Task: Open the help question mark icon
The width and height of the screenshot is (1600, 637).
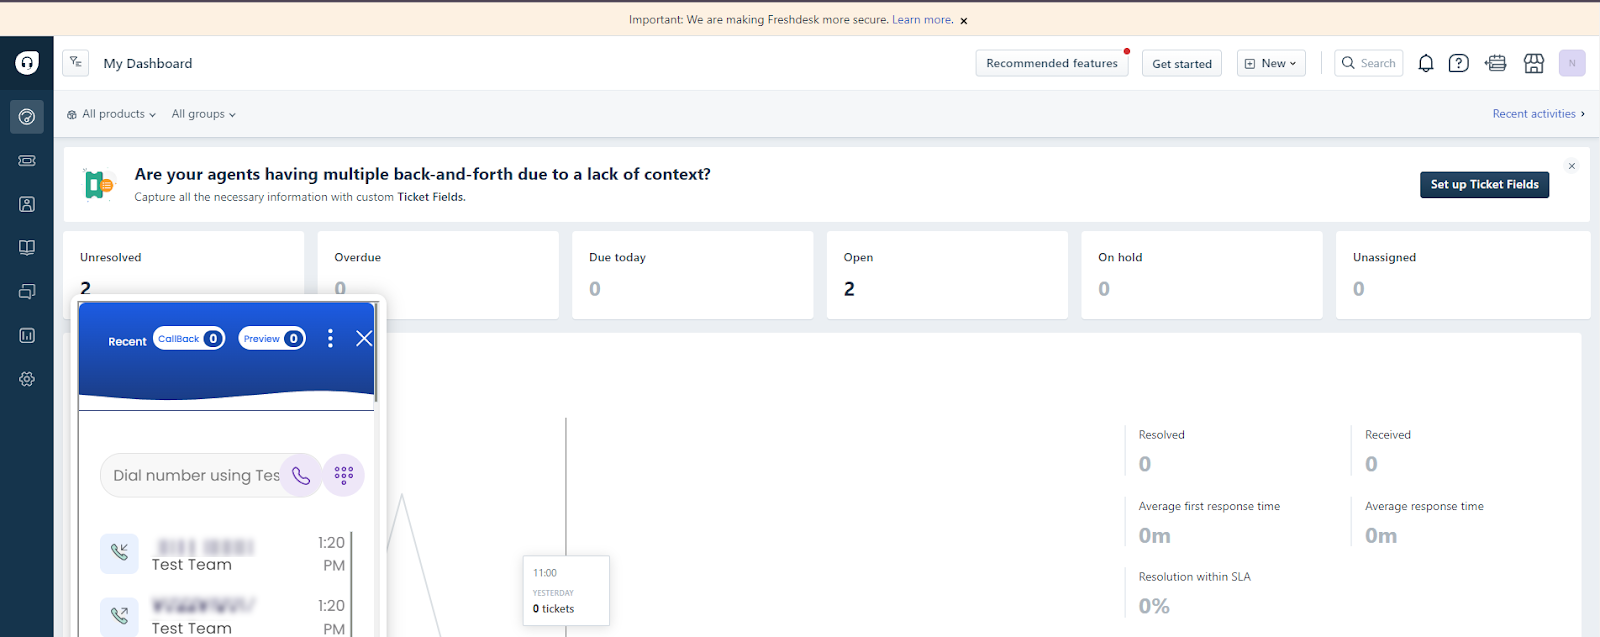Action: click(1459, 63)
